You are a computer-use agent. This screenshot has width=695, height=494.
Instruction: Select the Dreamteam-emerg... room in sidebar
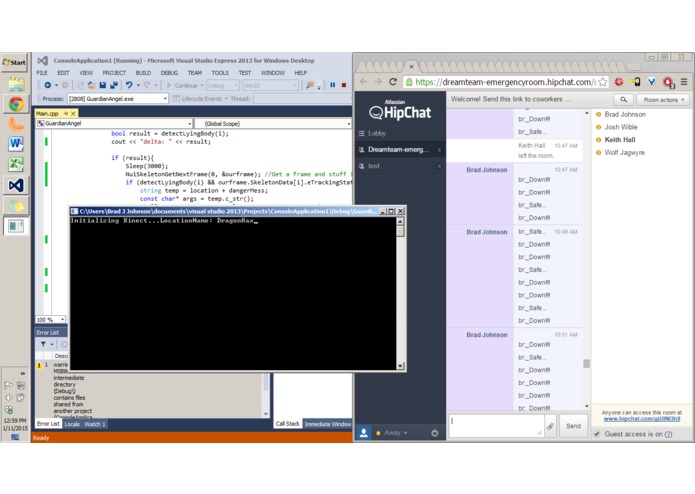[398, 150]
